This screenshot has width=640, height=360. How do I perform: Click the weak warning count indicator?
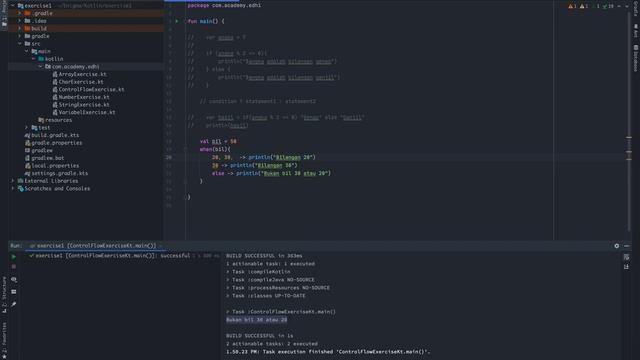tap(584, 6)
